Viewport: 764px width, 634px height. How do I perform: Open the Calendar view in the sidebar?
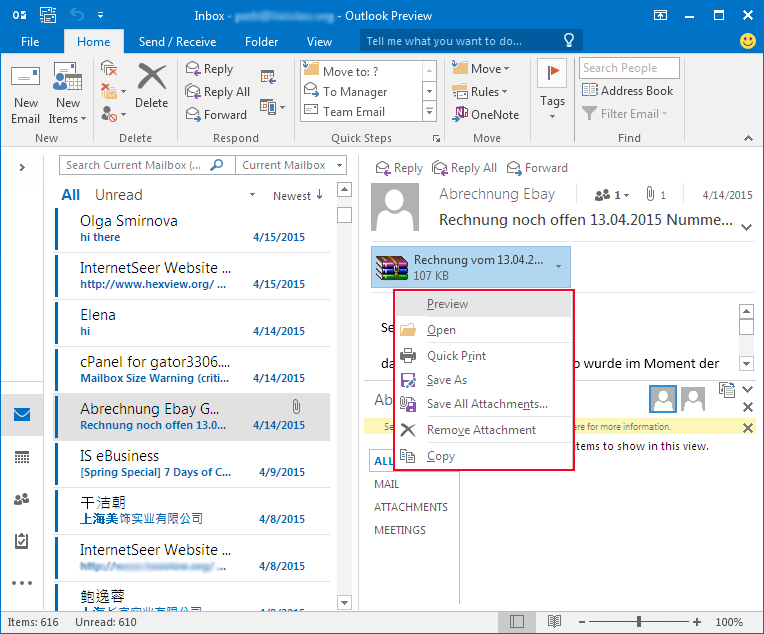coord(22,457)
